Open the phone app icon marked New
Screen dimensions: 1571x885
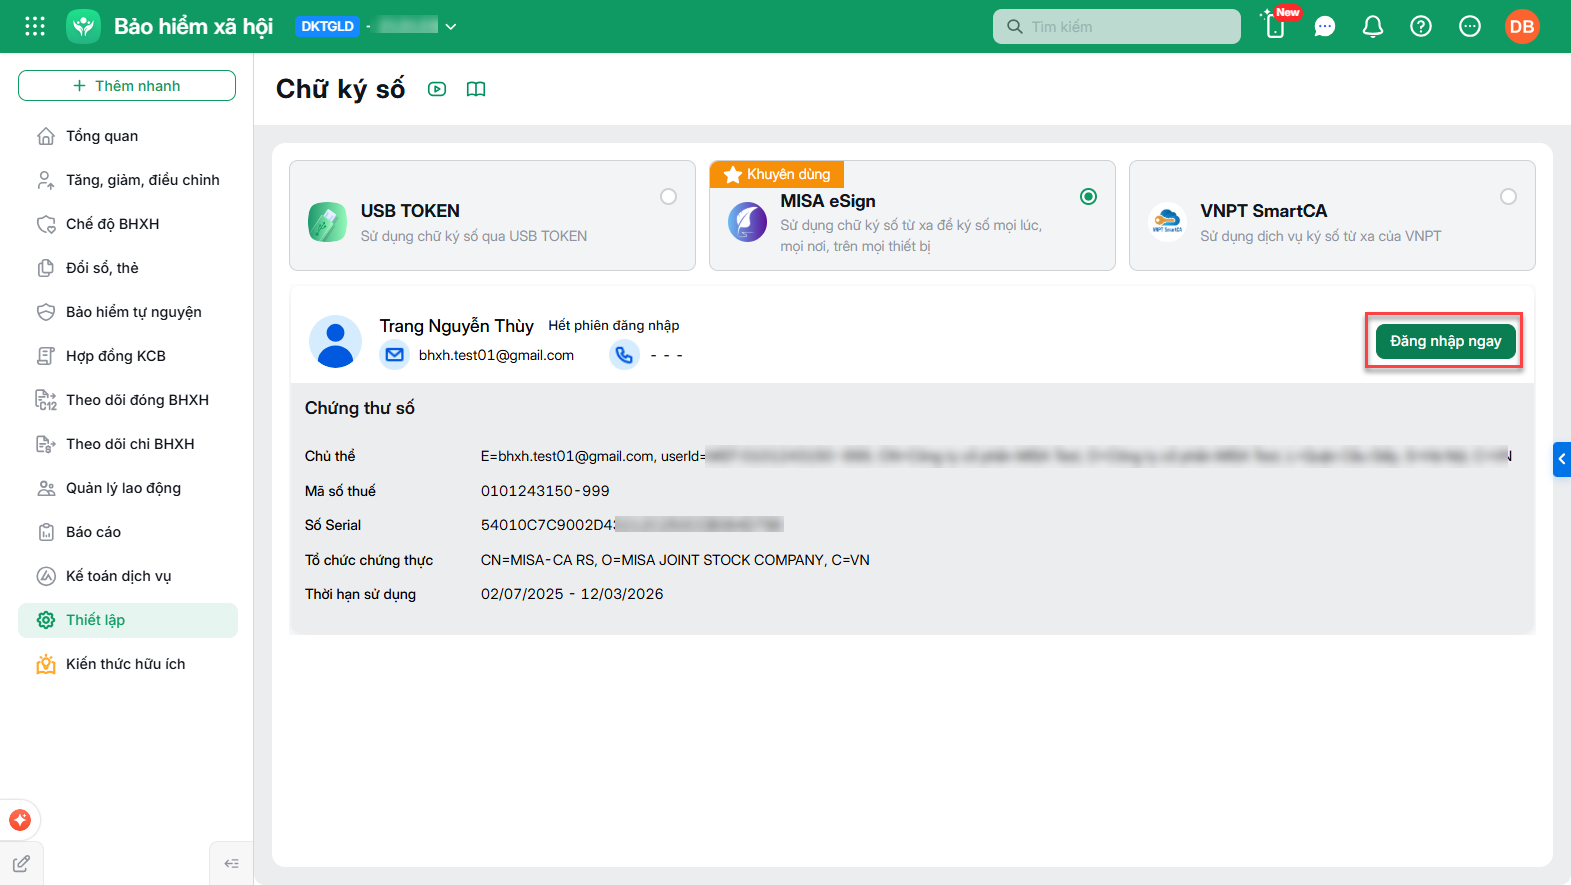coord(1276,26)
